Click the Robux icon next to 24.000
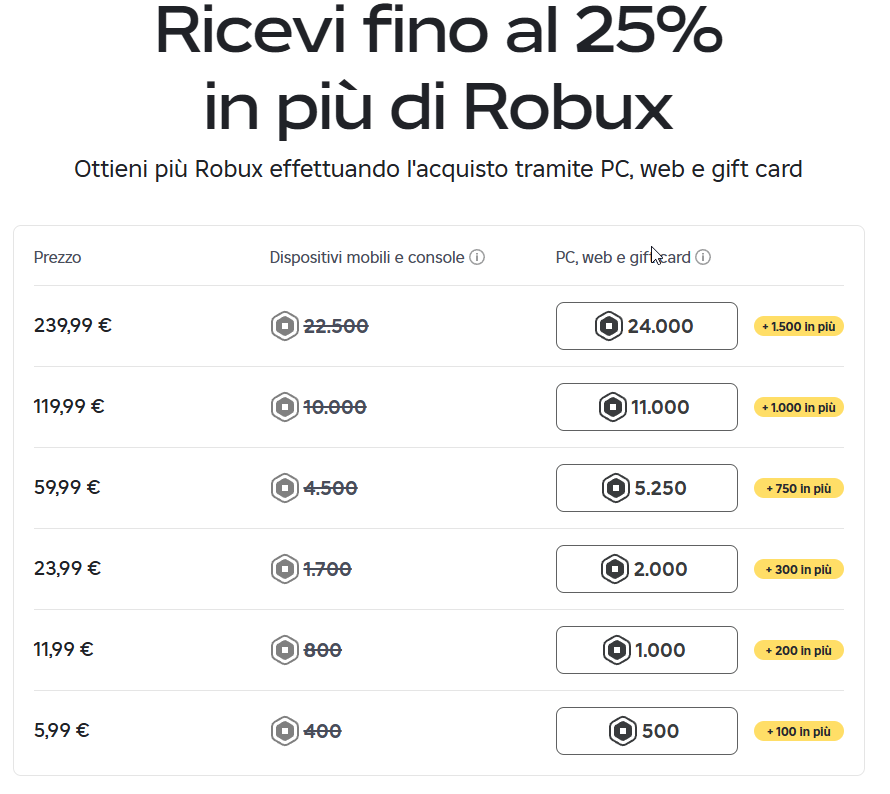This screenshot has width=890, height=794. [x=608, y=326]
